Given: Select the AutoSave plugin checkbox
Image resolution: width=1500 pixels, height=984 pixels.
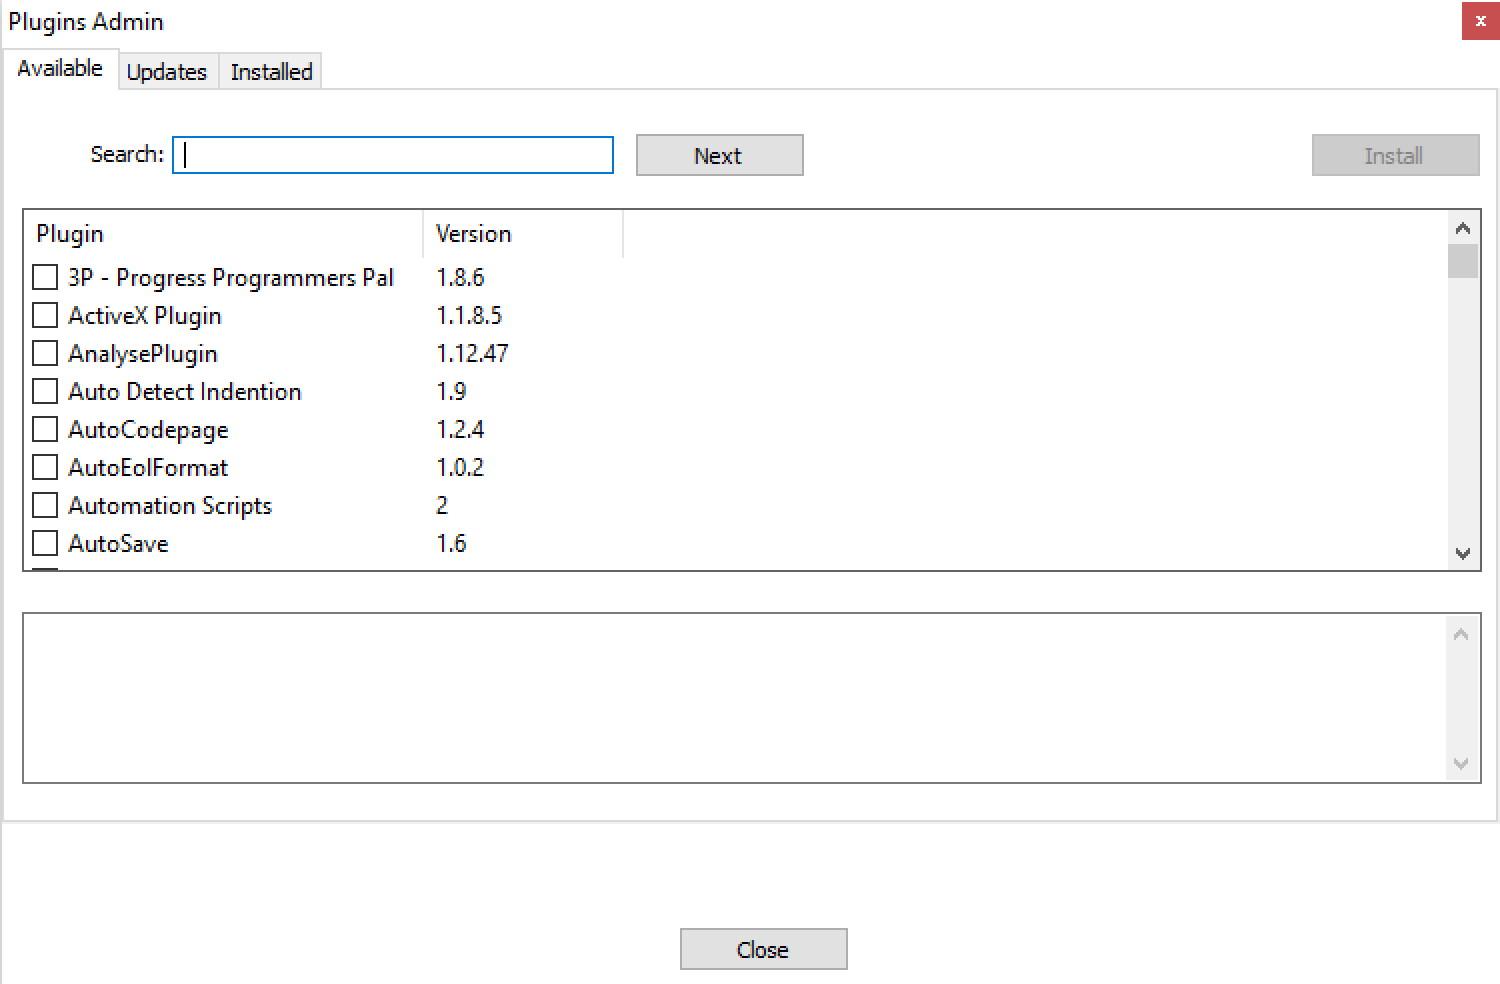Looking at the screenshot, I should [x=45, y=543].
